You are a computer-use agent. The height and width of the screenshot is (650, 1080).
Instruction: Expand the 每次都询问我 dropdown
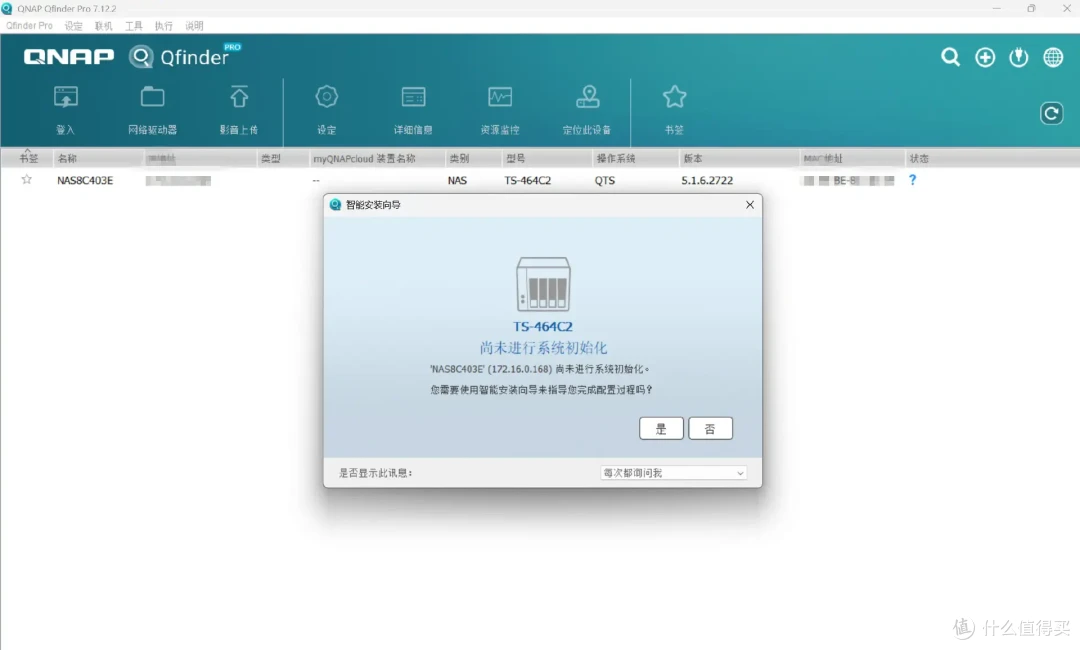(674, 473)
